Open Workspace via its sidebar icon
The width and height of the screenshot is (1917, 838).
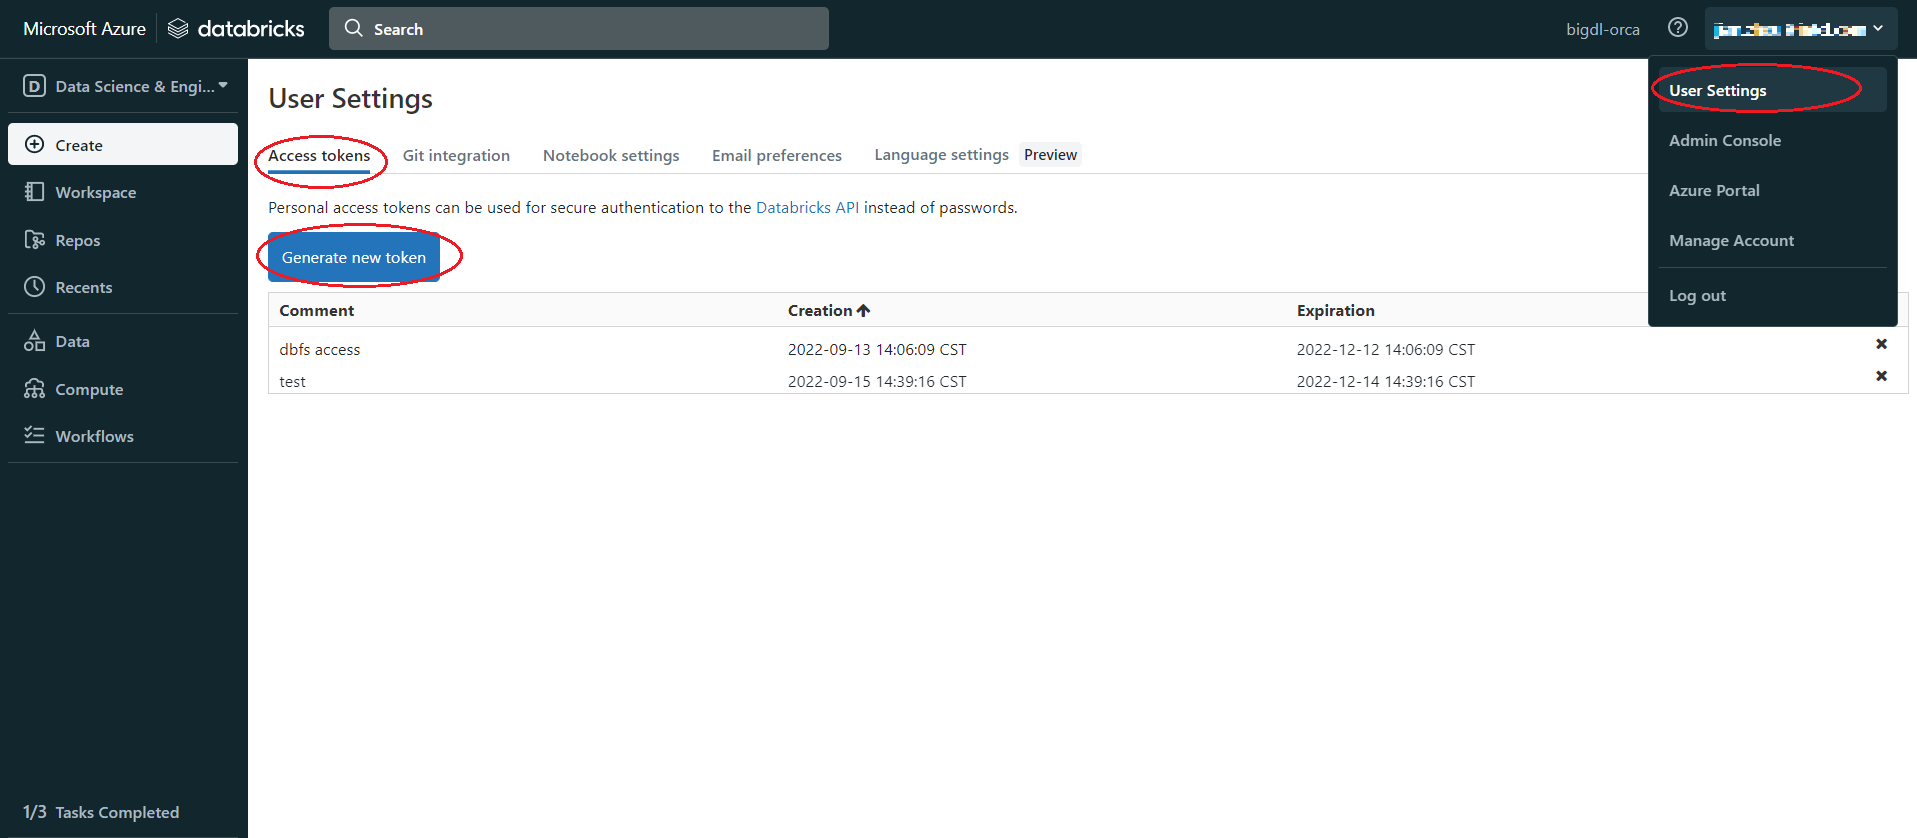click(x=34, y=191)
